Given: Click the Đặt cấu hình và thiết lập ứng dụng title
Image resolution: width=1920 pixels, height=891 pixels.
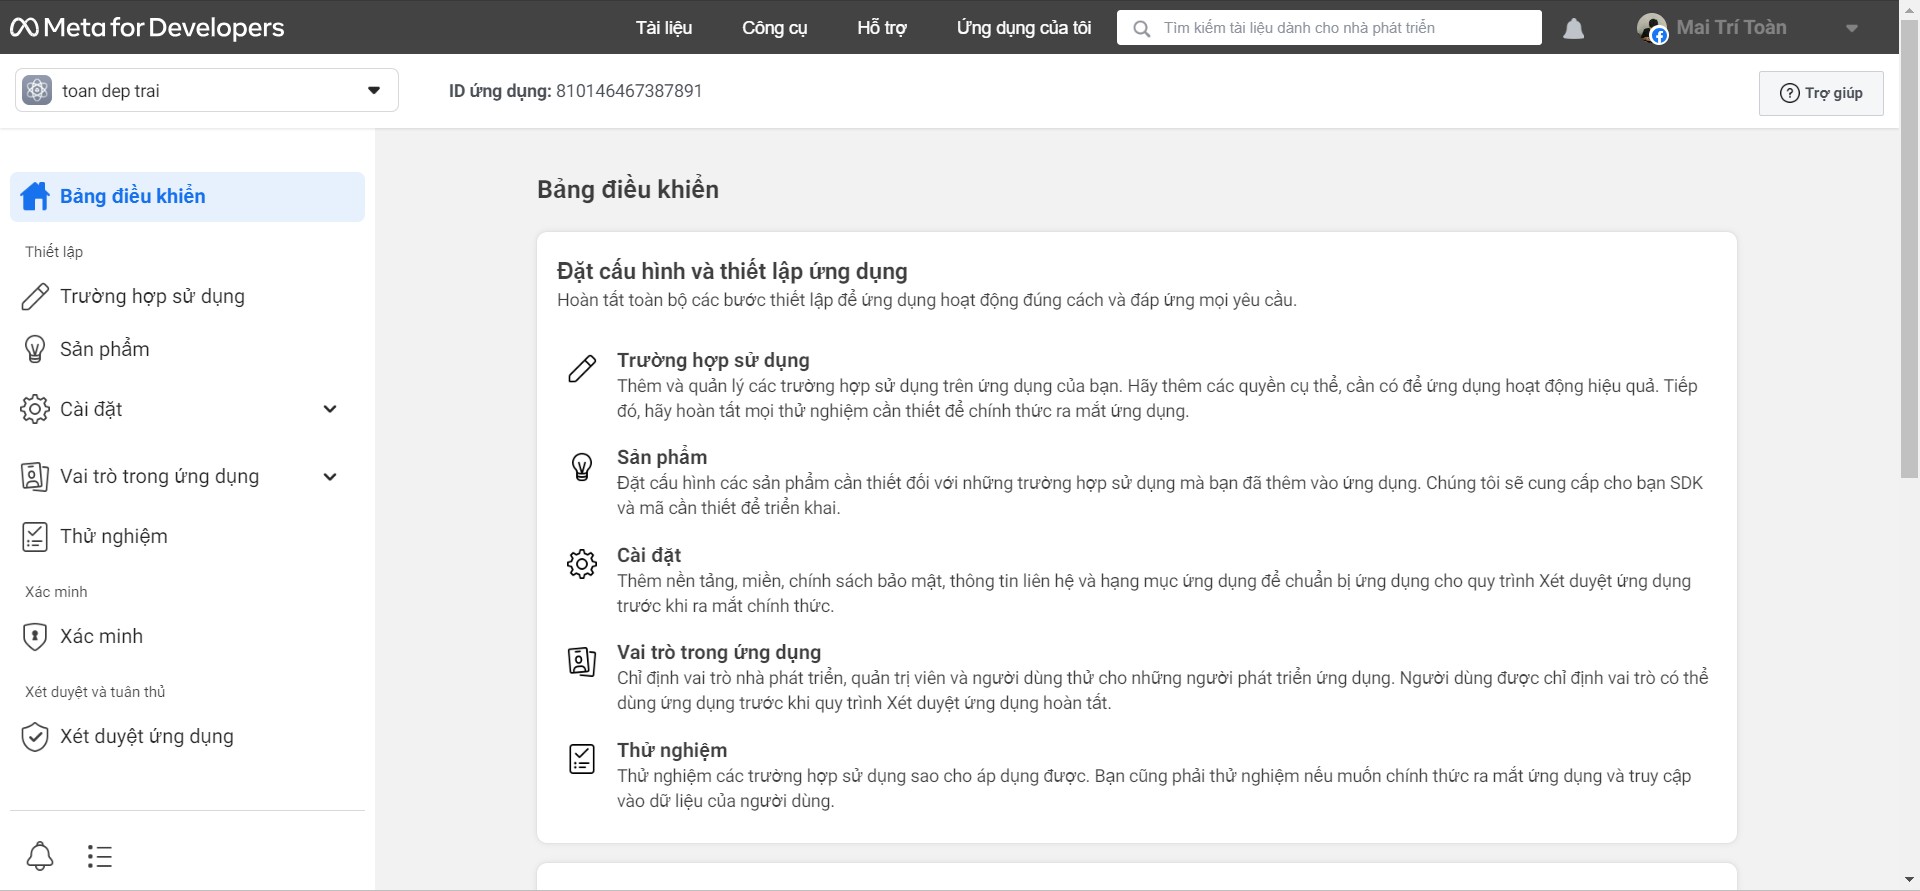Looking at the screenshot, I should pos(732,271).
